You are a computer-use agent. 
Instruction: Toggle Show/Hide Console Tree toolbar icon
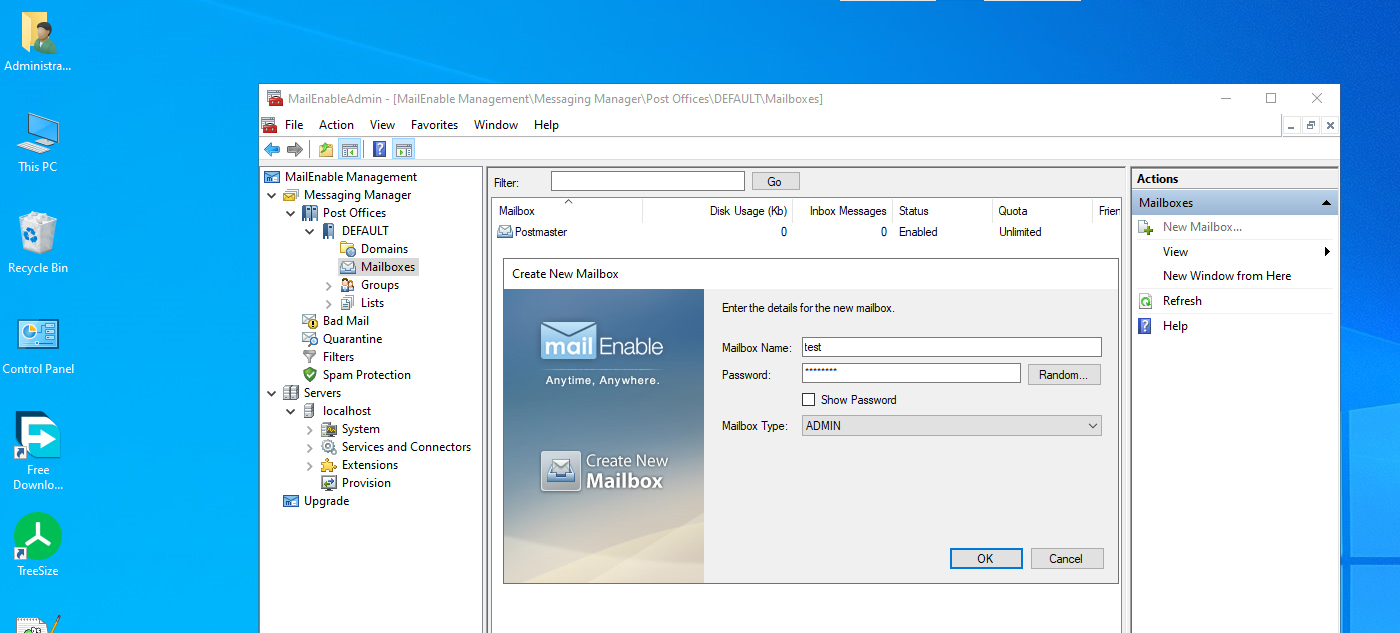(x=349, y=150)
